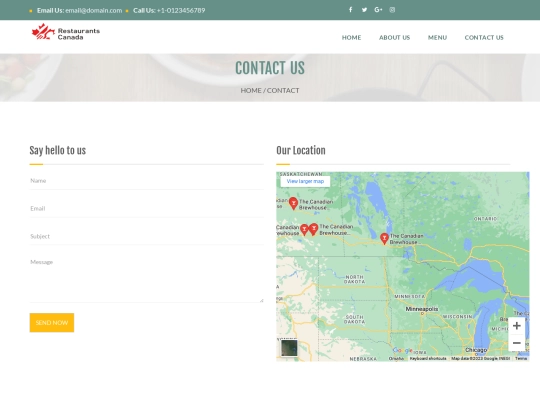Click the South Dakota map label
Image resolution: width=540 pixels, height=405 pixels.
pyautogui.click(x=354, y=319)
